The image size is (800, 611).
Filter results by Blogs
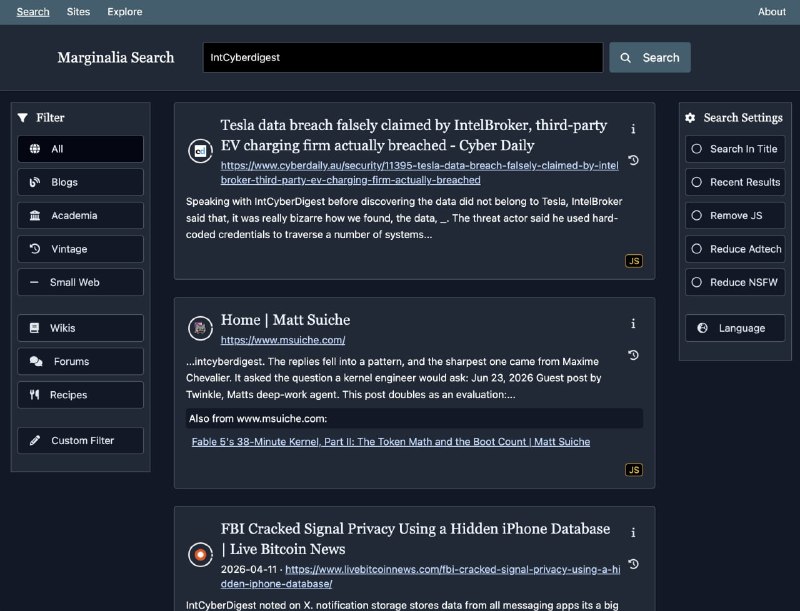tap(81, 182)
